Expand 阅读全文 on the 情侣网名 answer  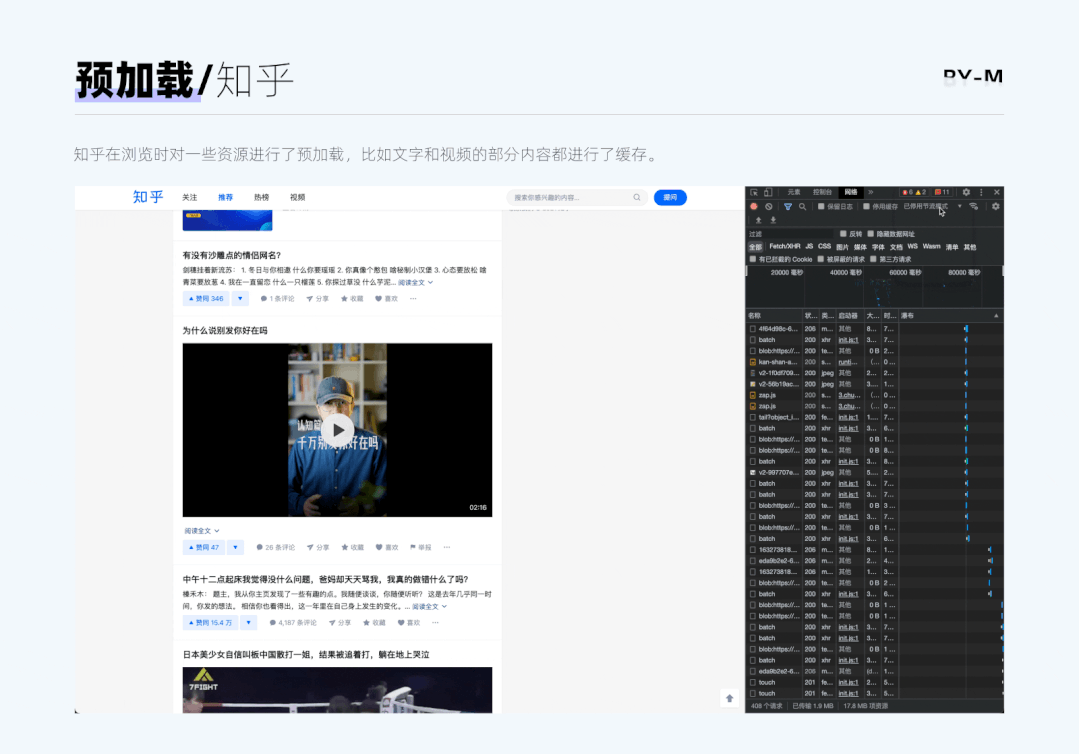click(416, 282)
